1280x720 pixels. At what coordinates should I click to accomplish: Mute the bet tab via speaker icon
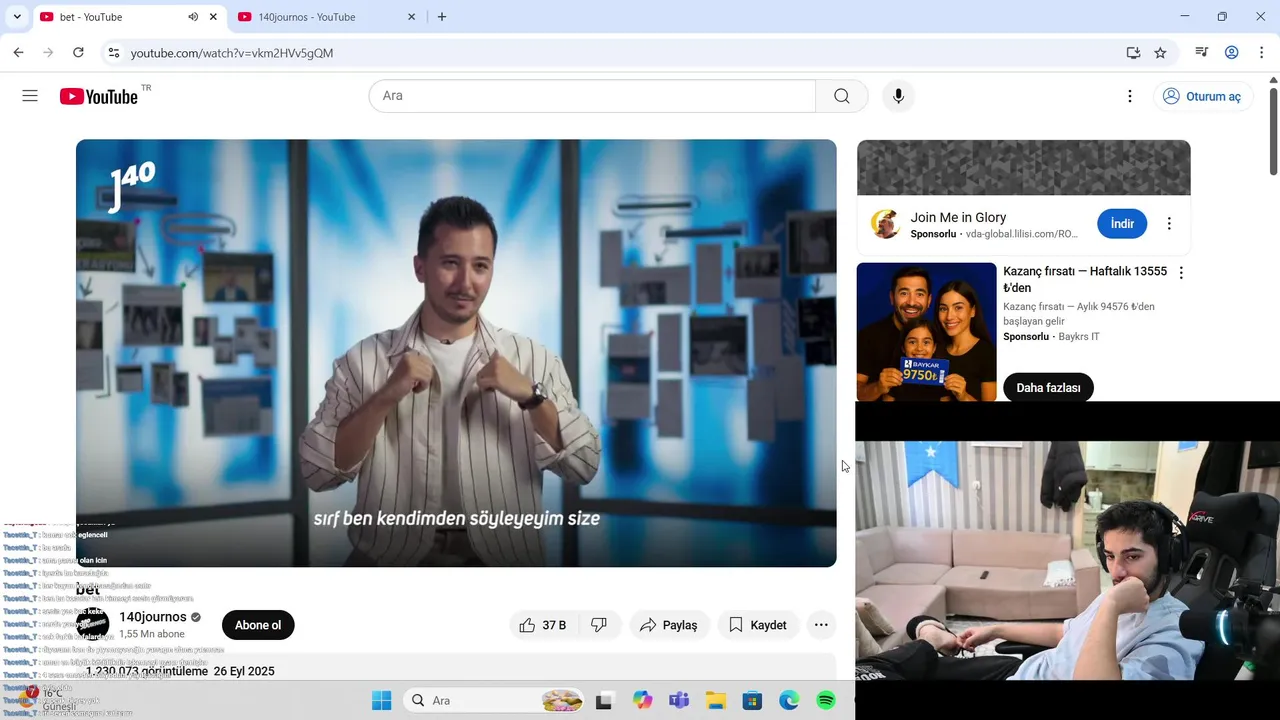(193, 17)
